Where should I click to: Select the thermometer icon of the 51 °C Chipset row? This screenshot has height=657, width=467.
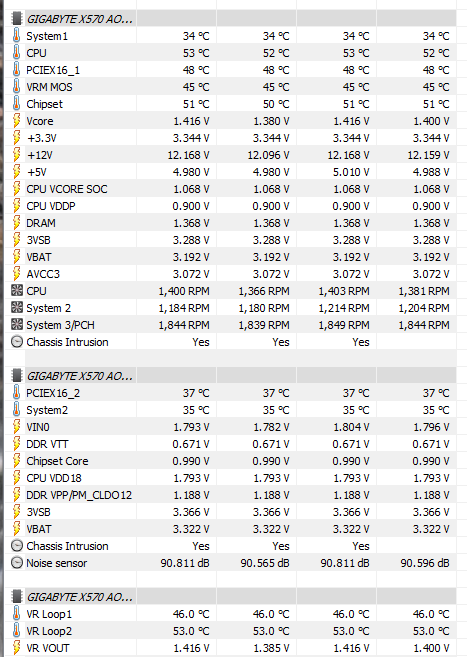(16, 103)
